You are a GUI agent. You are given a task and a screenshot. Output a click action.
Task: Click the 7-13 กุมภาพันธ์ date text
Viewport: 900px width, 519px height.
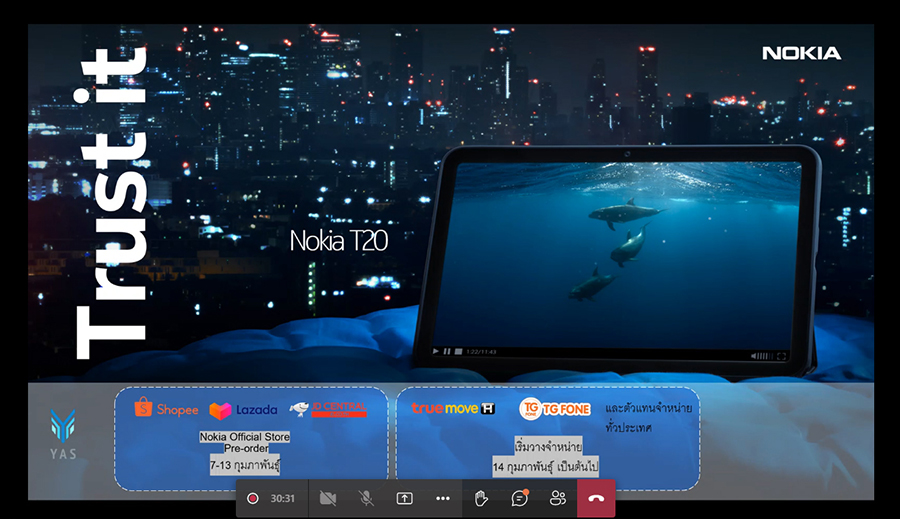(245, 464)
